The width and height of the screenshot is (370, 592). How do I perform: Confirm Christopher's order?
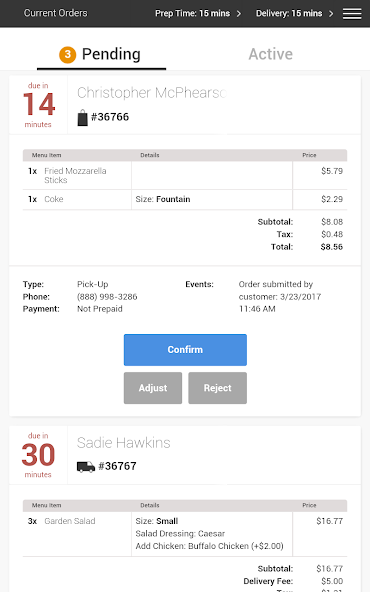(x=185, y=350)
